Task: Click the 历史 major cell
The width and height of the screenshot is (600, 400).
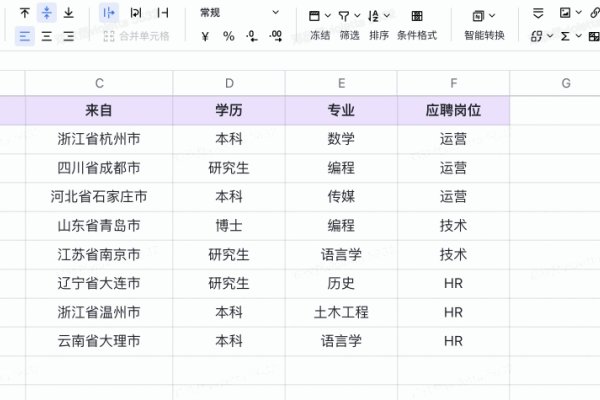Action: tap(341, 284)
